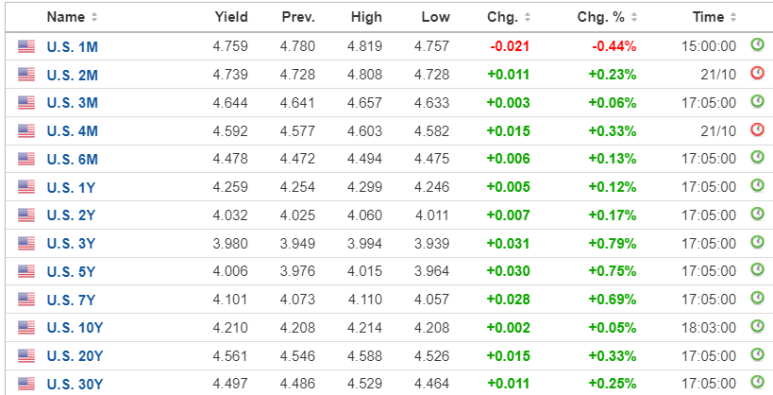Viewport: 773px width, 395px height.
Task: Click the US flag icon beside U.S. 1Y
Action: coord(27,187)
